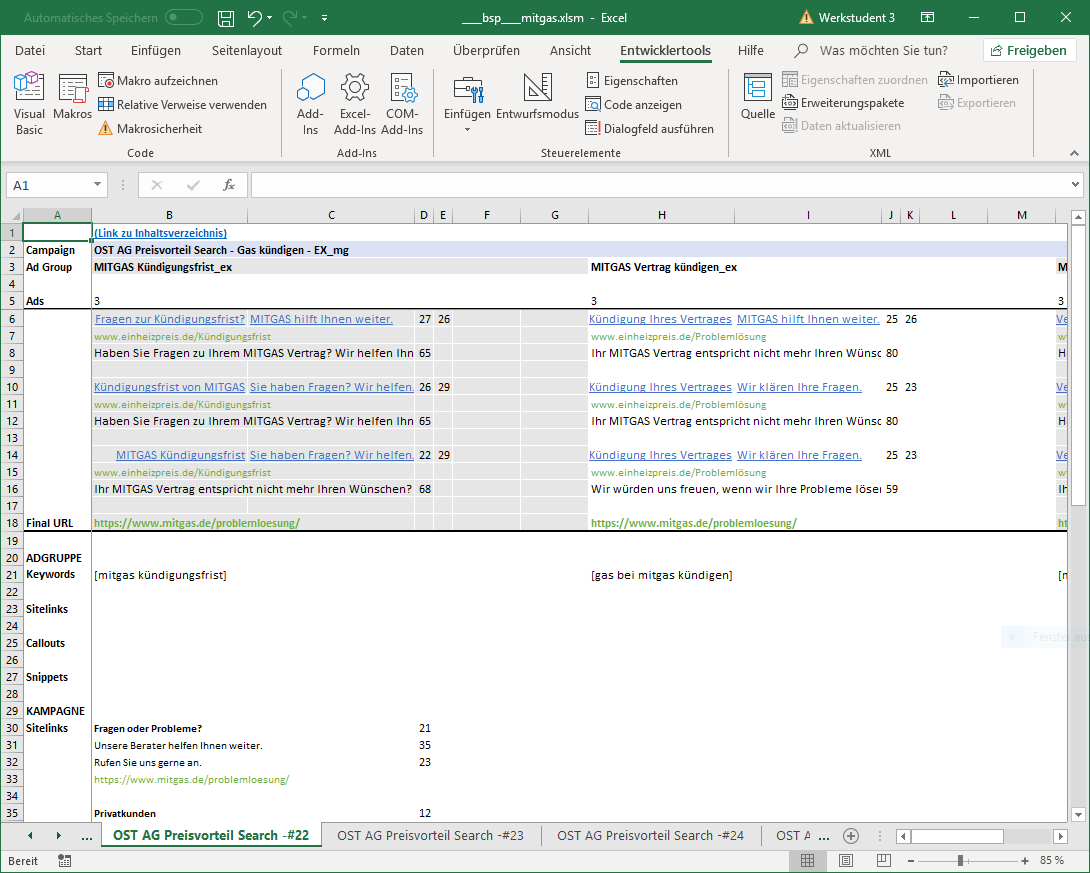Switch to sheet OST AG Preisvorteil Search -#23
Viewport: 1090px width, 873px height.
[430, 835]
